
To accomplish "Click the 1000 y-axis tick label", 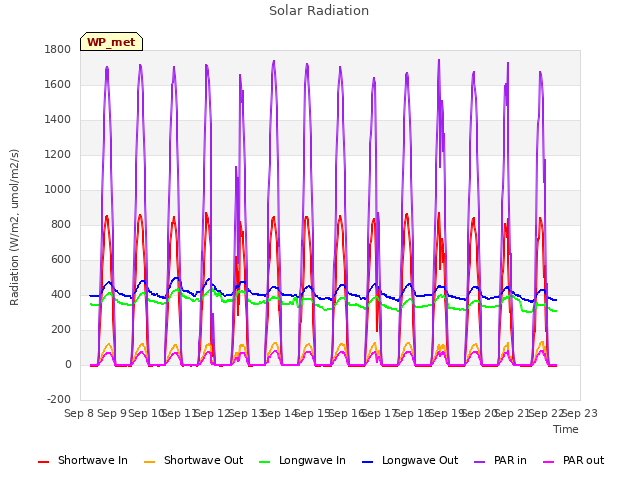I will [58, 189].
